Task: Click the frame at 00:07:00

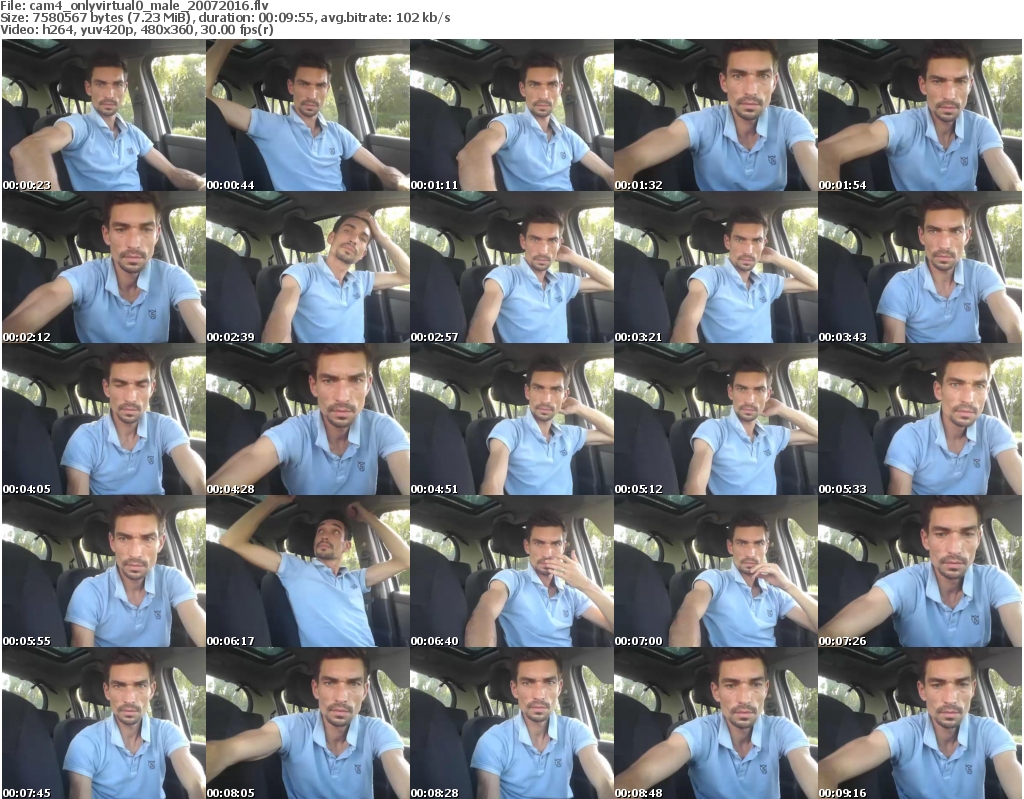Action: coord(716,571)
